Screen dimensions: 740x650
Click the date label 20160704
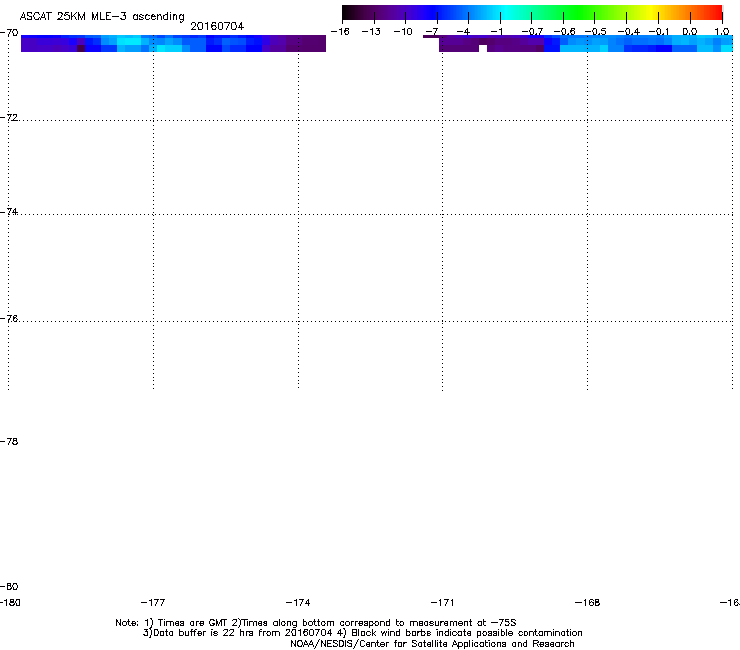217,26
